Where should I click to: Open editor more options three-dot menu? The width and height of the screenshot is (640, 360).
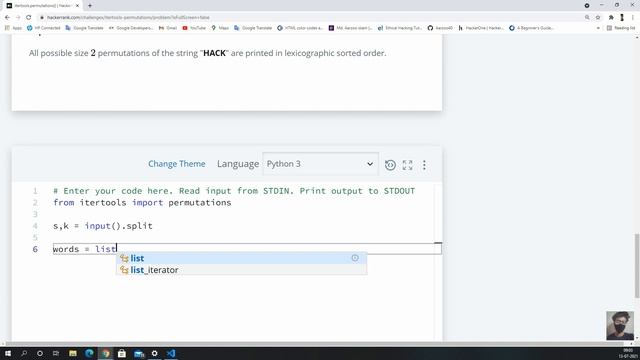(x=424, y=165)
